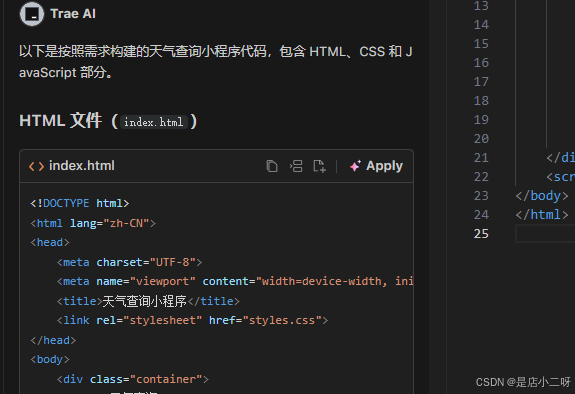The width and height of the screenshot is (575, 394).
Task: Click the intro paragraph about 天气查询小程序代码
Action: [216, 62]
